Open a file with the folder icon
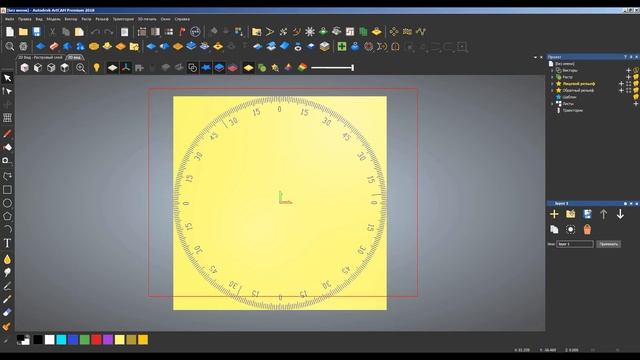The image size is (640, 360). pos(23,32)
